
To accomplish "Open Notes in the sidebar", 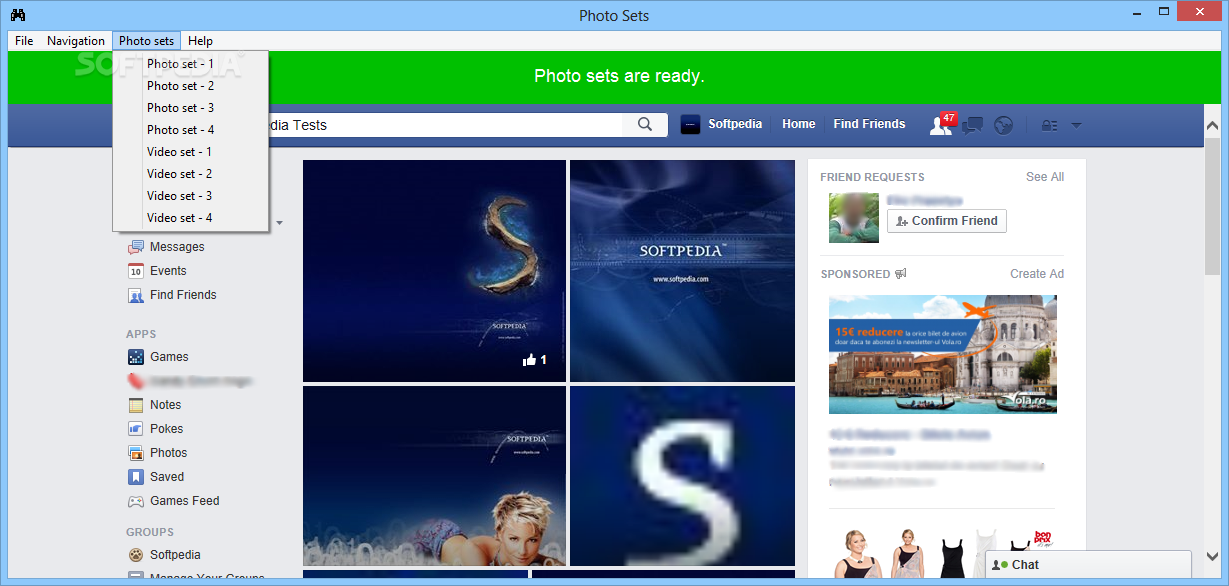I will [x=165, y=405].
